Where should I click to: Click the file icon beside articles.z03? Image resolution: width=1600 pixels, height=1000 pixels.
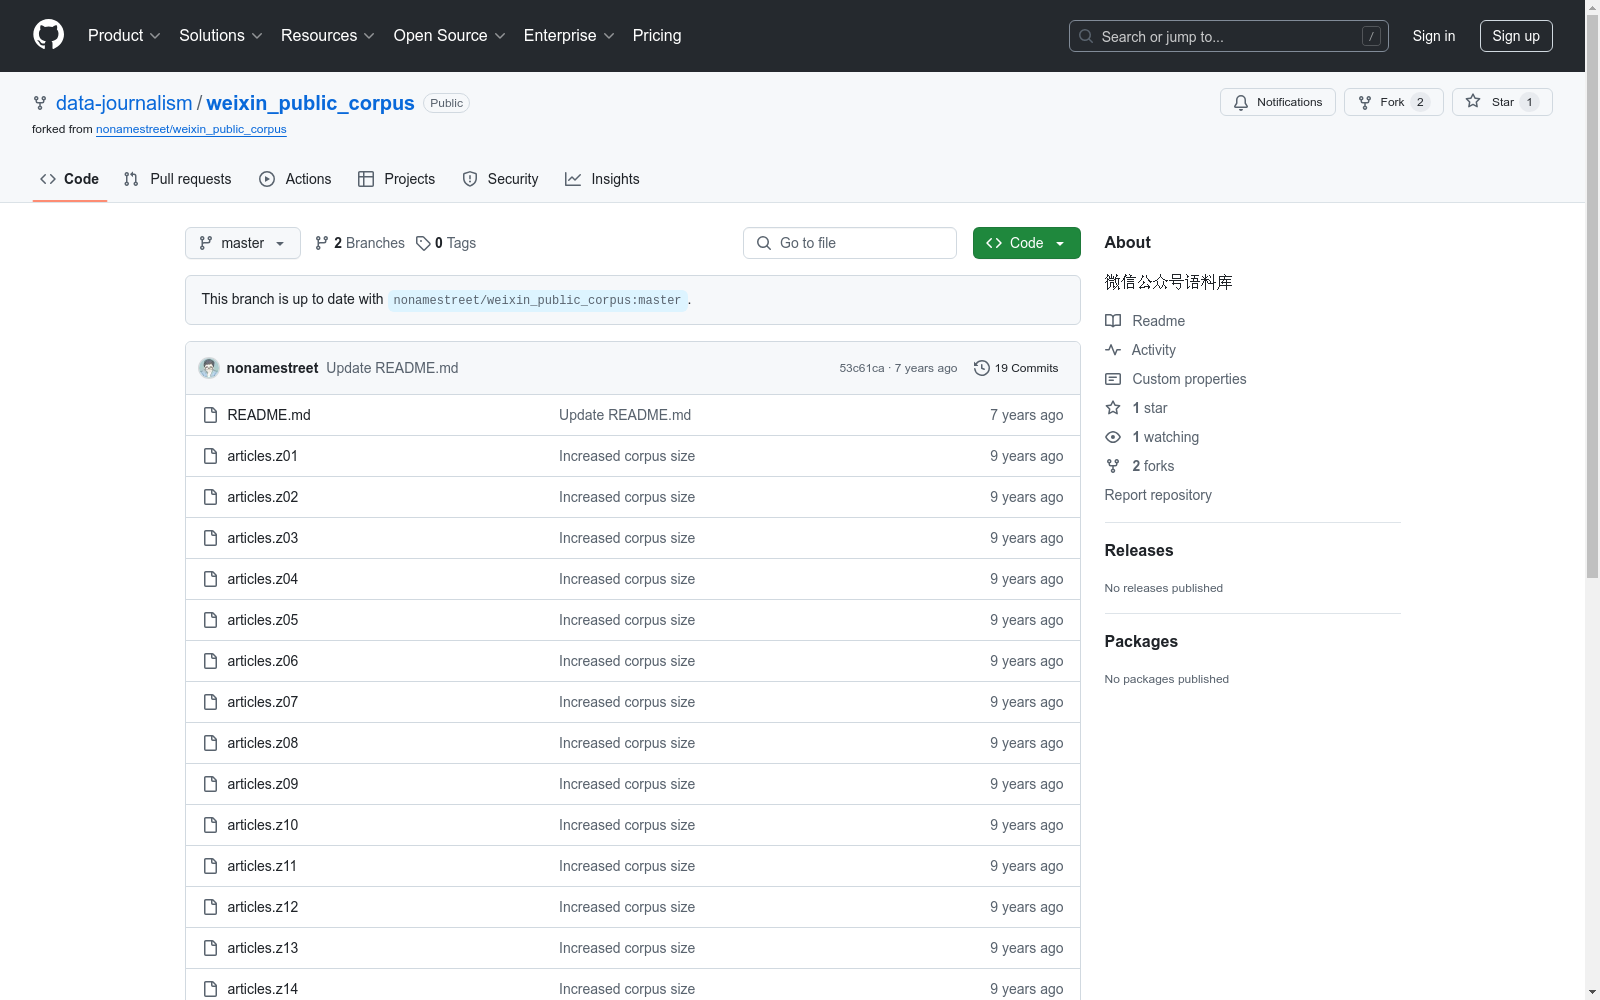point(210,538)
